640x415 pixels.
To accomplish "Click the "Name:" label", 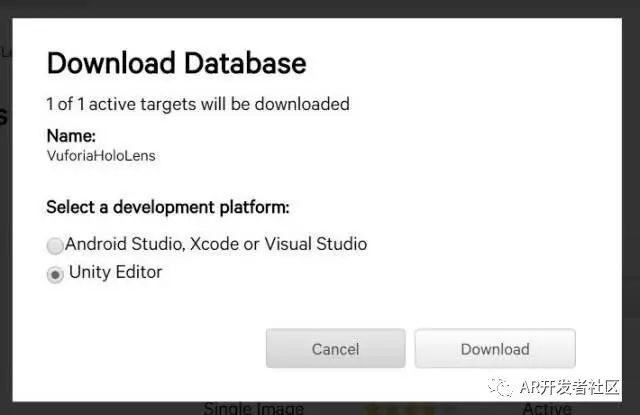I will [71, 136].
